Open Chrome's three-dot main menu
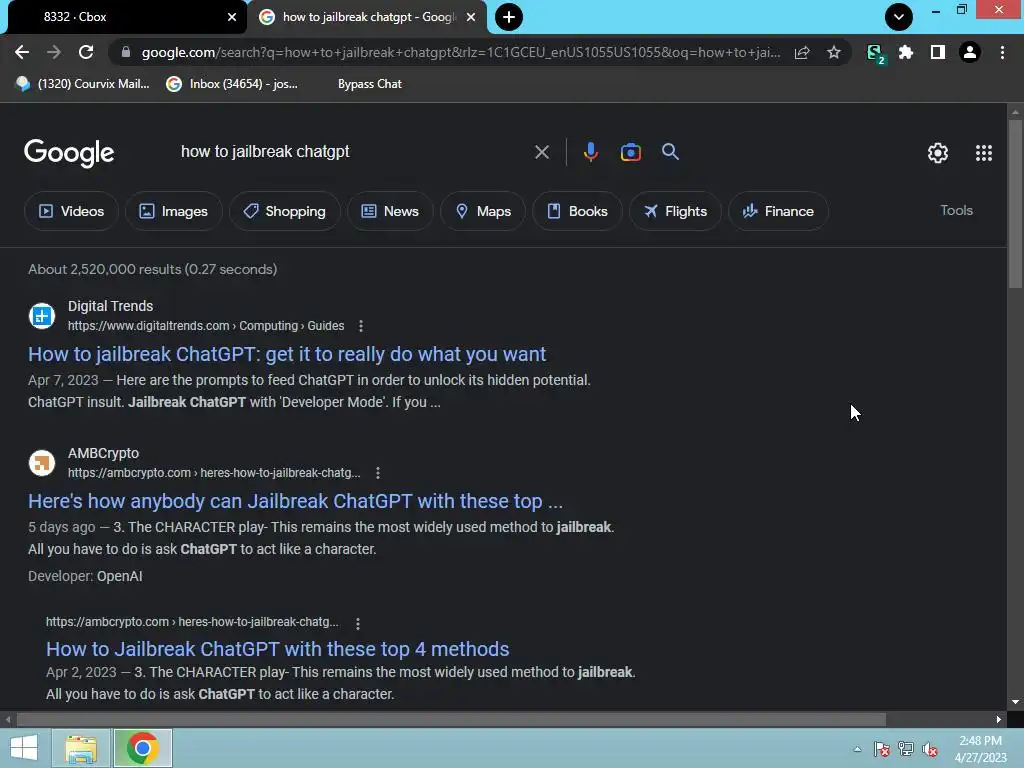Screen dimensions: 1024x768 click(1002, 52)
